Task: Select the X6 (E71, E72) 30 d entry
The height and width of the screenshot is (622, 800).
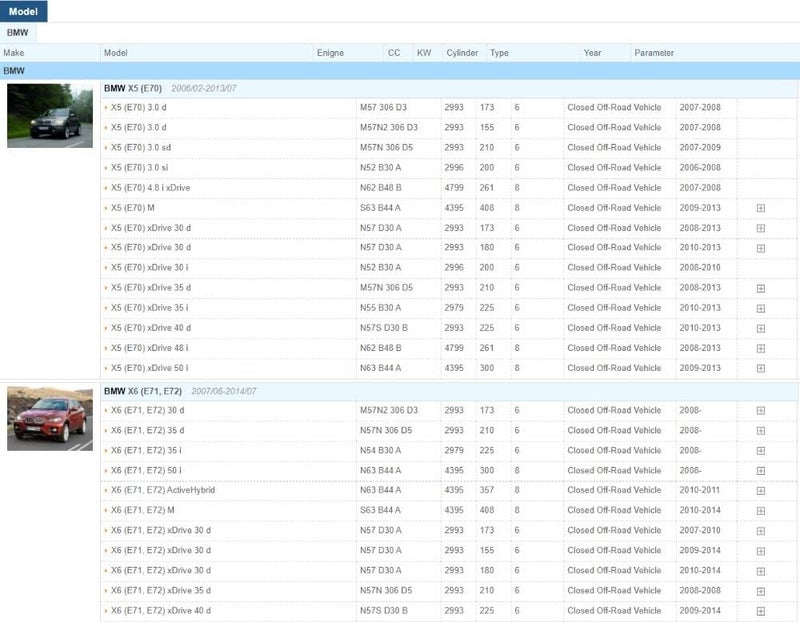Action: (147, 410)
